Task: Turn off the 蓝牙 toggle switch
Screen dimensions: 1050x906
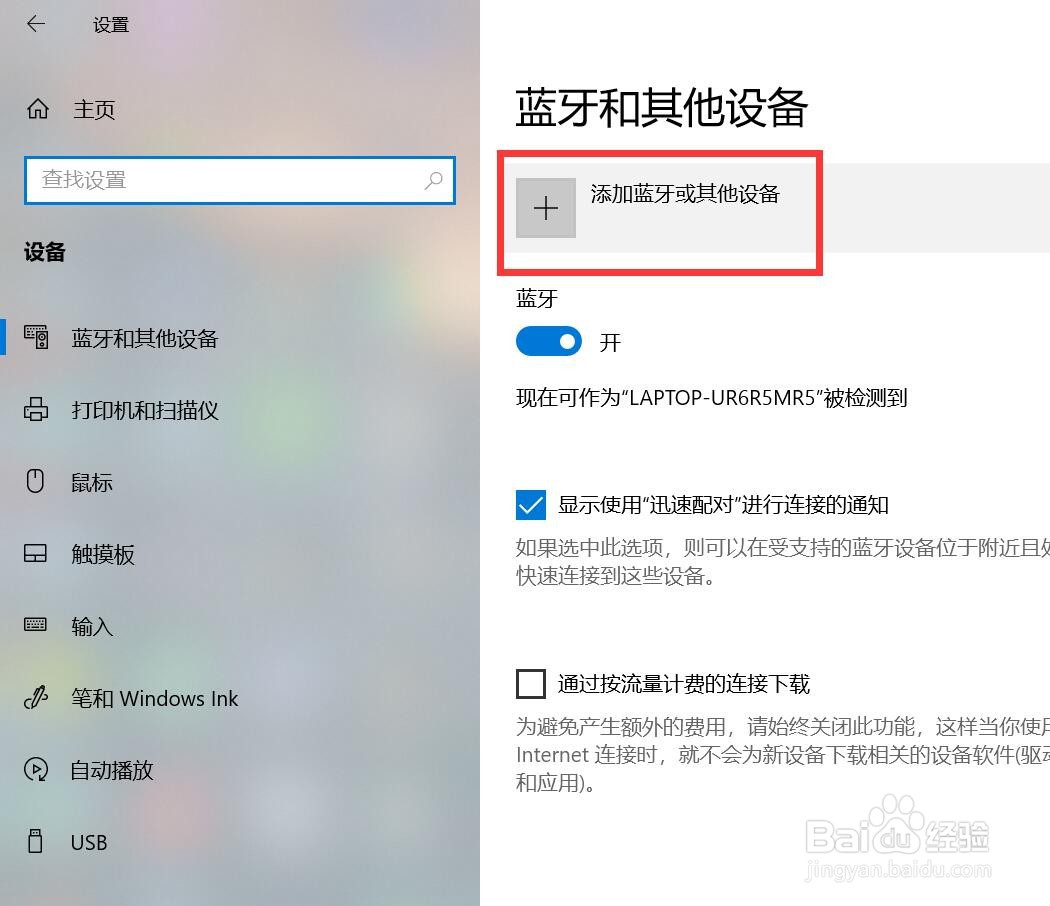Action: click(x=548, y=342)
